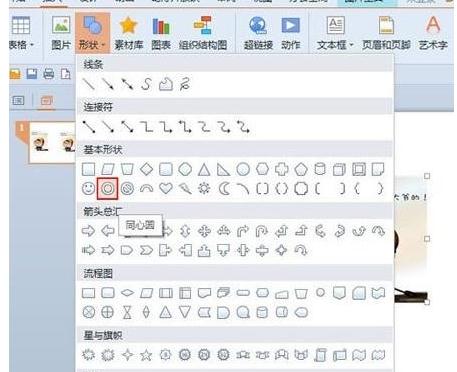
Task: Select the donut (同心圆) shape
Action: [107, 189]
